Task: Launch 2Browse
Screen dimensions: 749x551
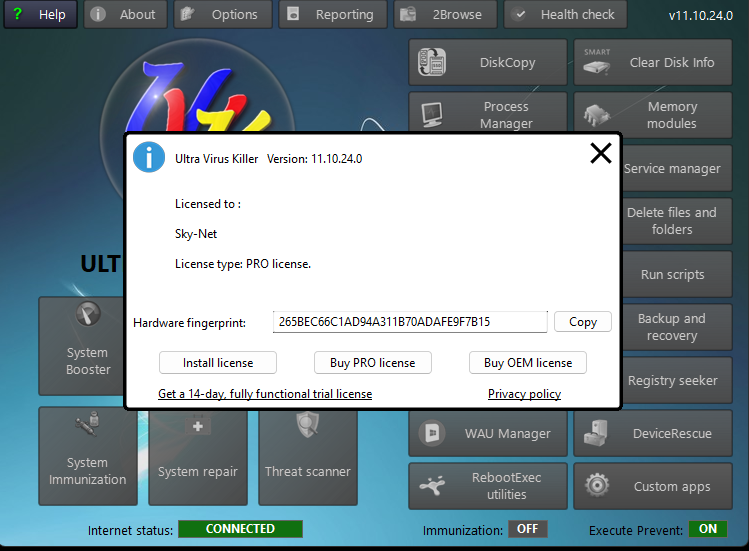Action: point(445,14)
